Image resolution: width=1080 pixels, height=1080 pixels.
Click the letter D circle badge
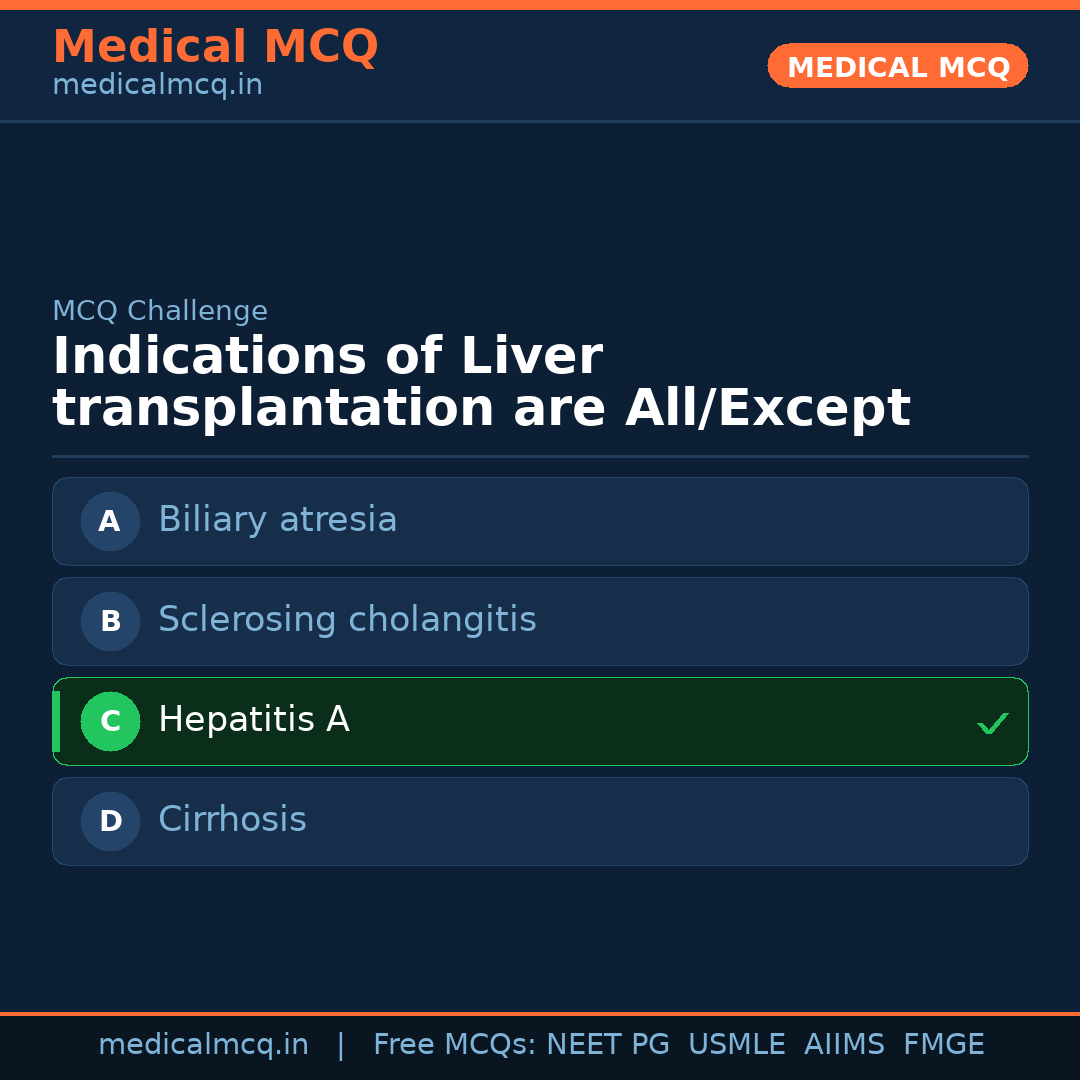point(110,821)
